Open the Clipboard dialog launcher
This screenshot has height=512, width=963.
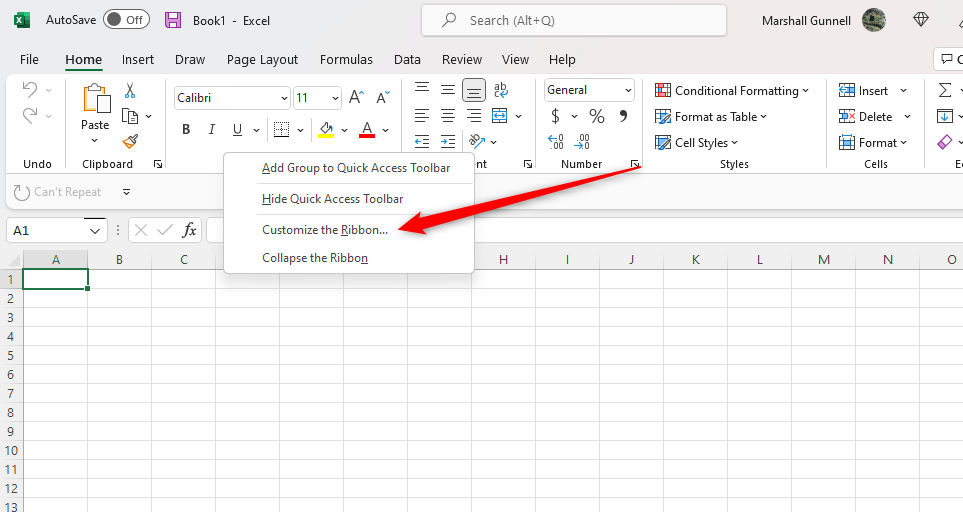[x=158, y=164]
